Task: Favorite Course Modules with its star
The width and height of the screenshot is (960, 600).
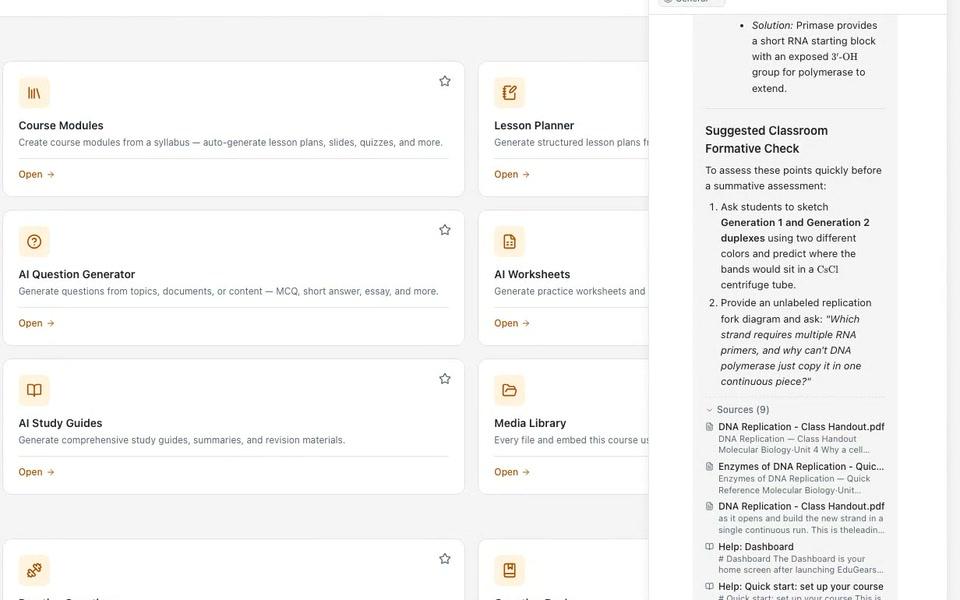Action: 445,81
